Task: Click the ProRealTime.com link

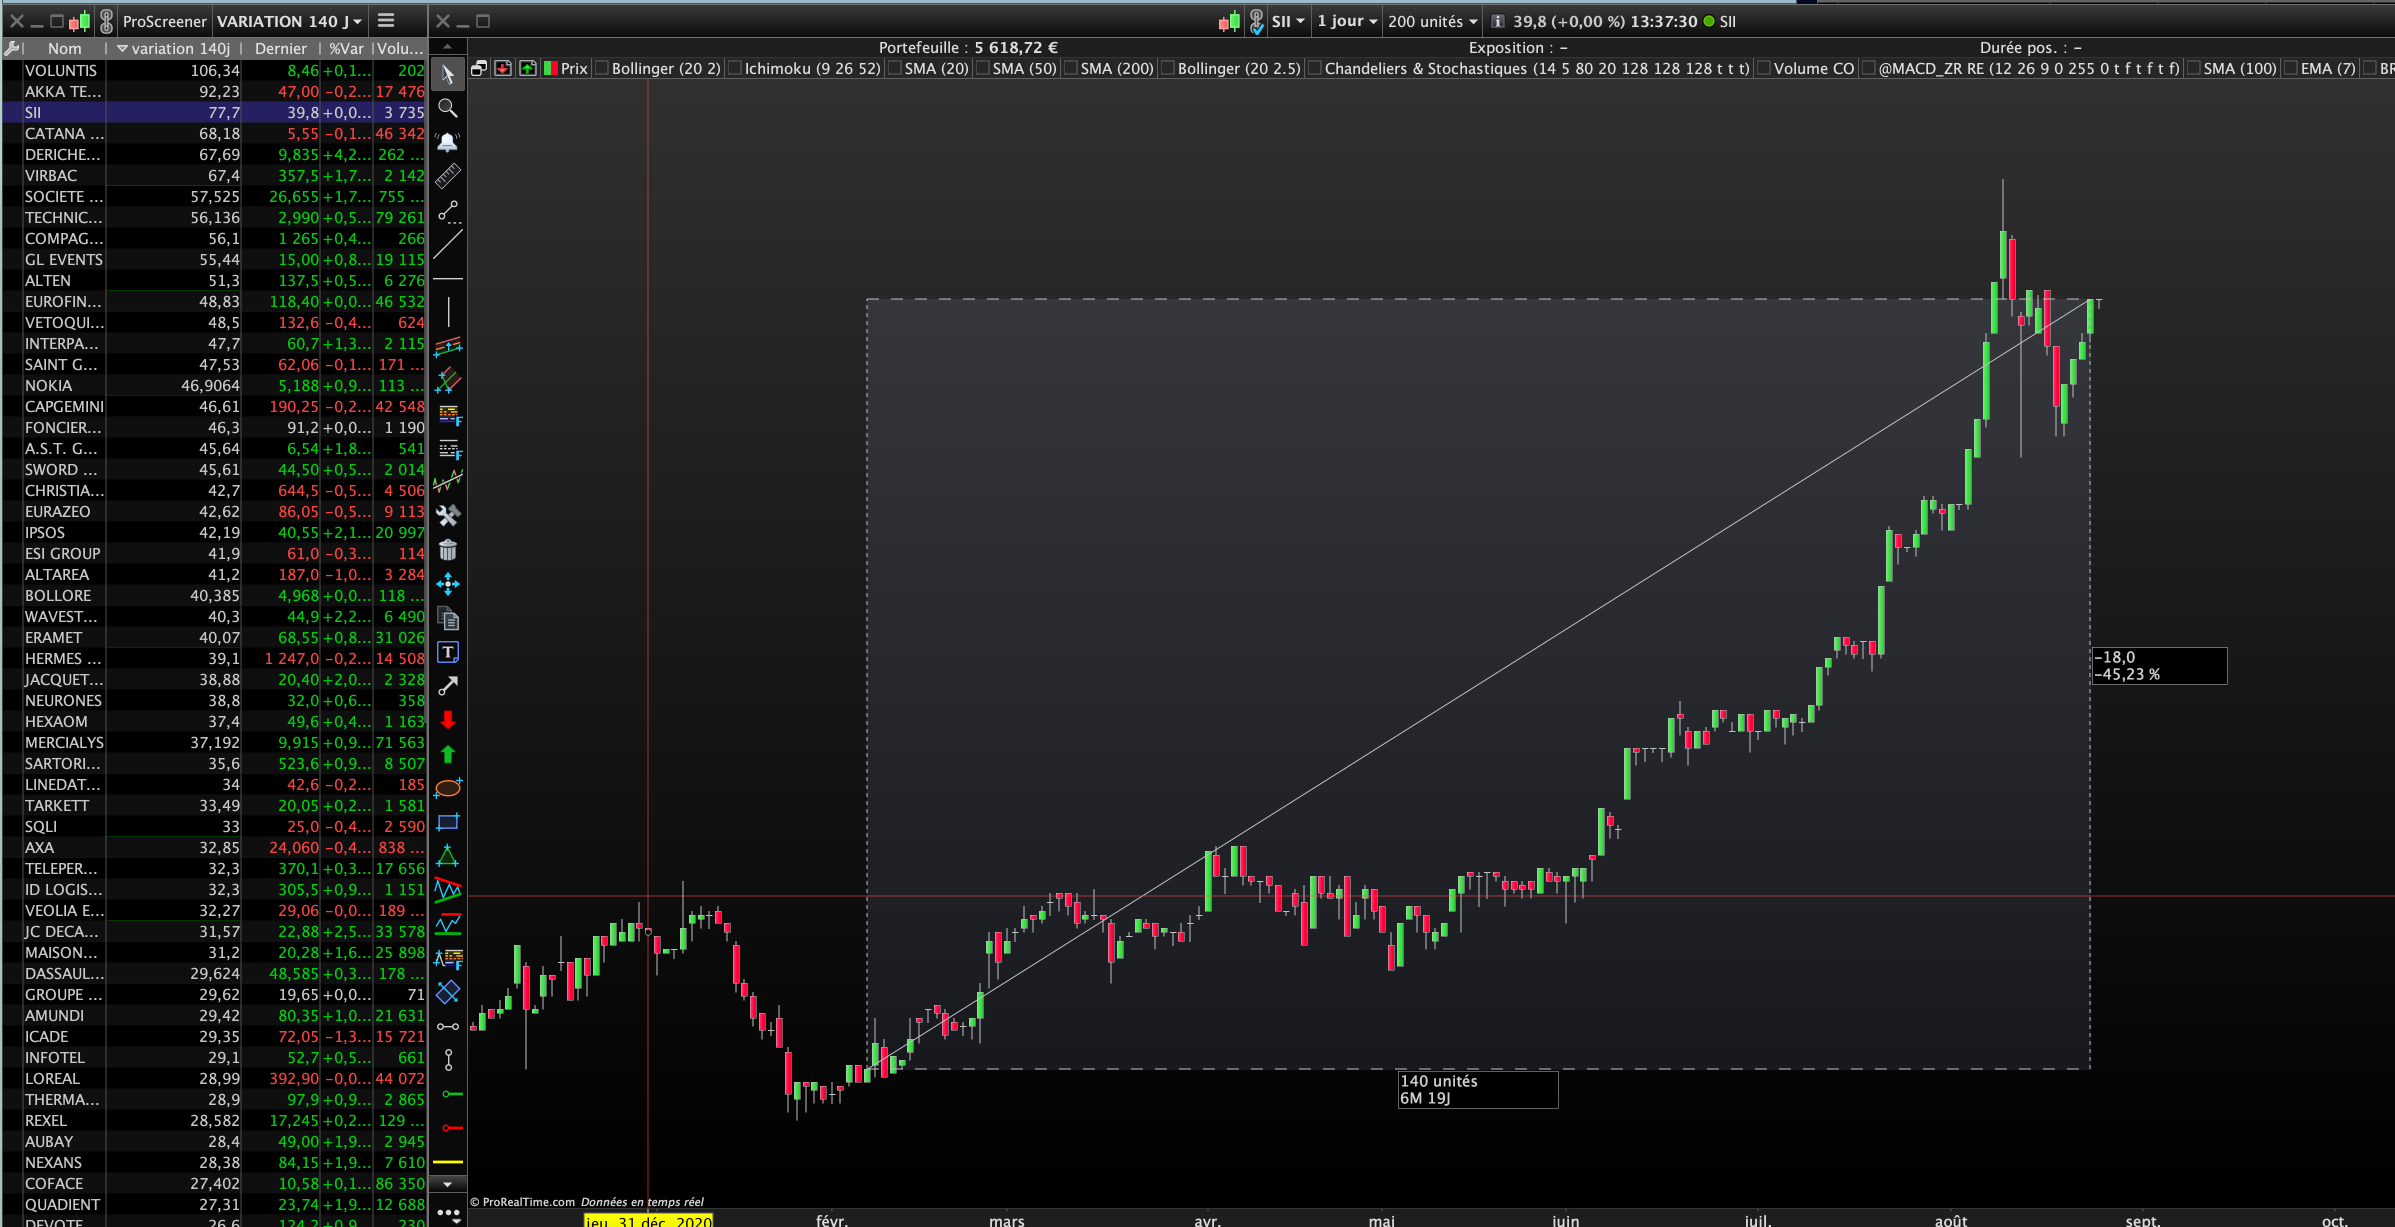Action: (529, 1202)
